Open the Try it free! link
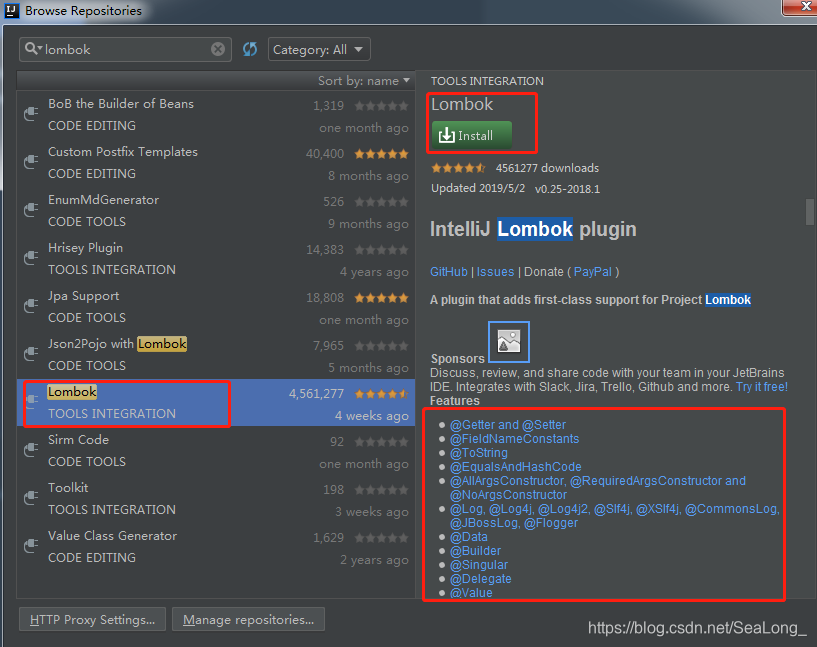The height and width of the screenshot is (647, 817). tap(762, 387)
